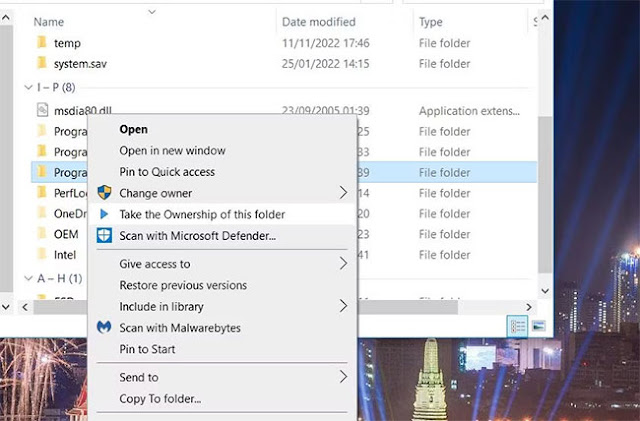Expand the Send to submenu

(344, 377)
